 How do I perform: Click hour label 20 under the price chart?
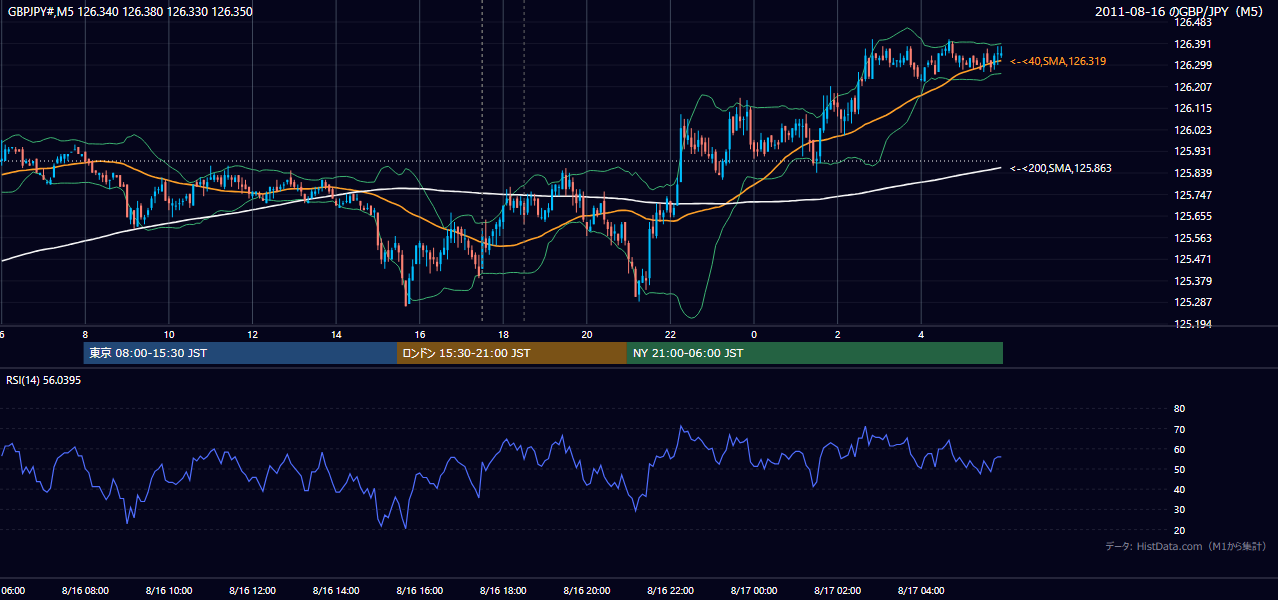tap(587, 335)
